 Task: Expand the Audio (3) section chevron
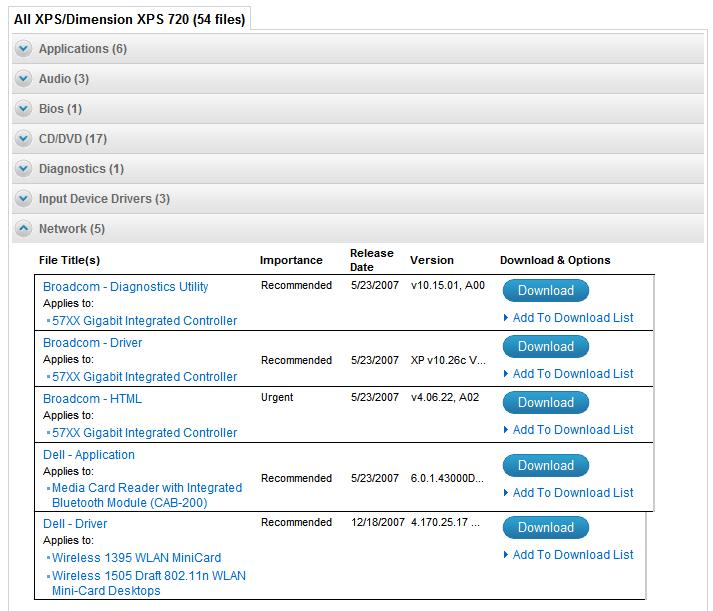pyautogui.click(x=23, y=78)
